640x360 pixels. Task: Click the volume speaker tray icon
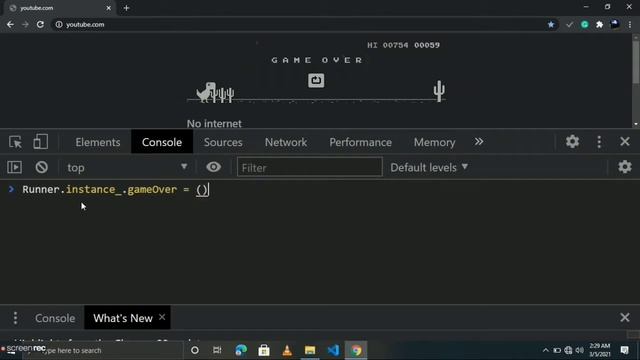(579, 350)
